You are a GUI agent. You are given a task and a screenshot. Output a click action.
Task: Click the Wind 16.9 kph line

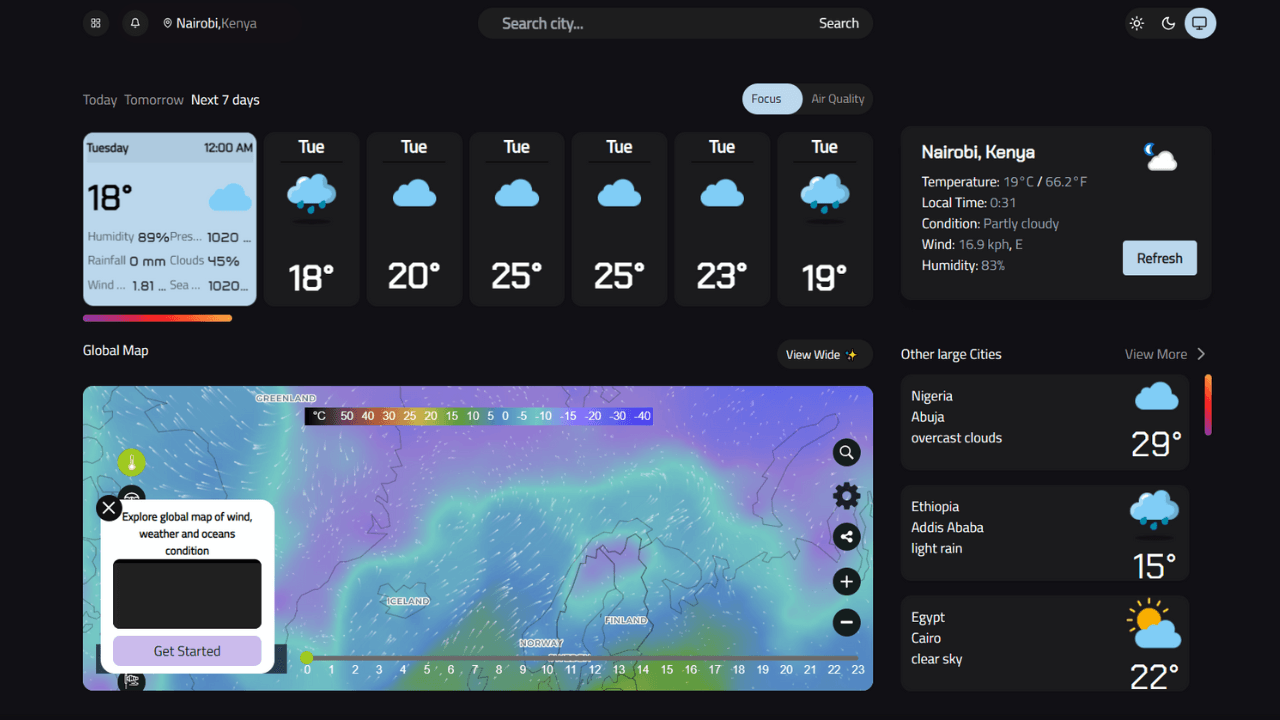[972, 244]
